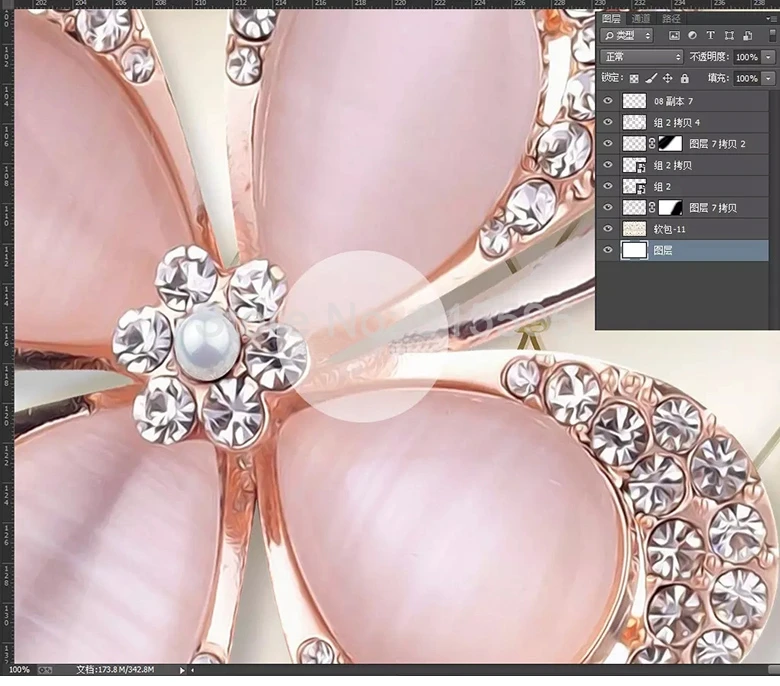780x686 pixels.
Task: Click mask link icon on 图层 7 拷贝 2
Action: tap(652, 144)
